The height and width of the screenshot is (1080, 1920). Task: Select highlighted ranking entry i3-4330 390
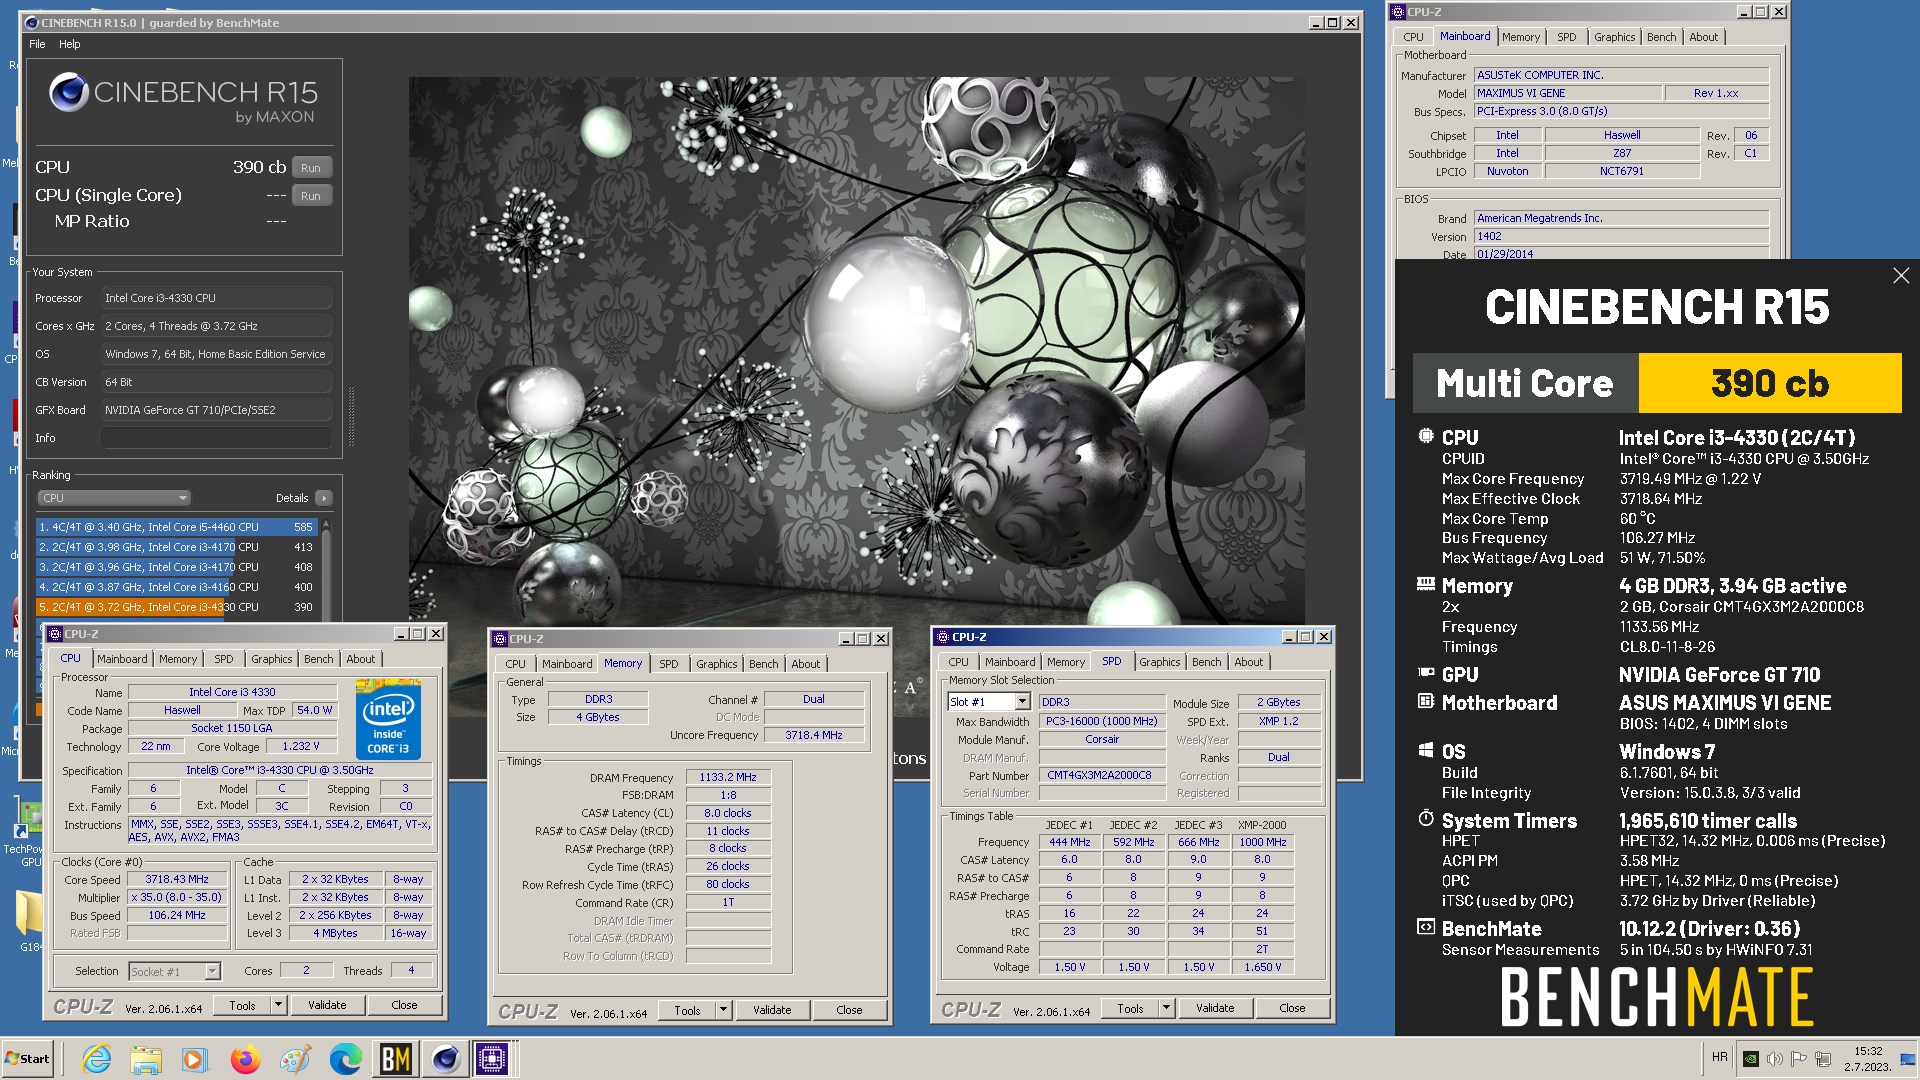176,607
